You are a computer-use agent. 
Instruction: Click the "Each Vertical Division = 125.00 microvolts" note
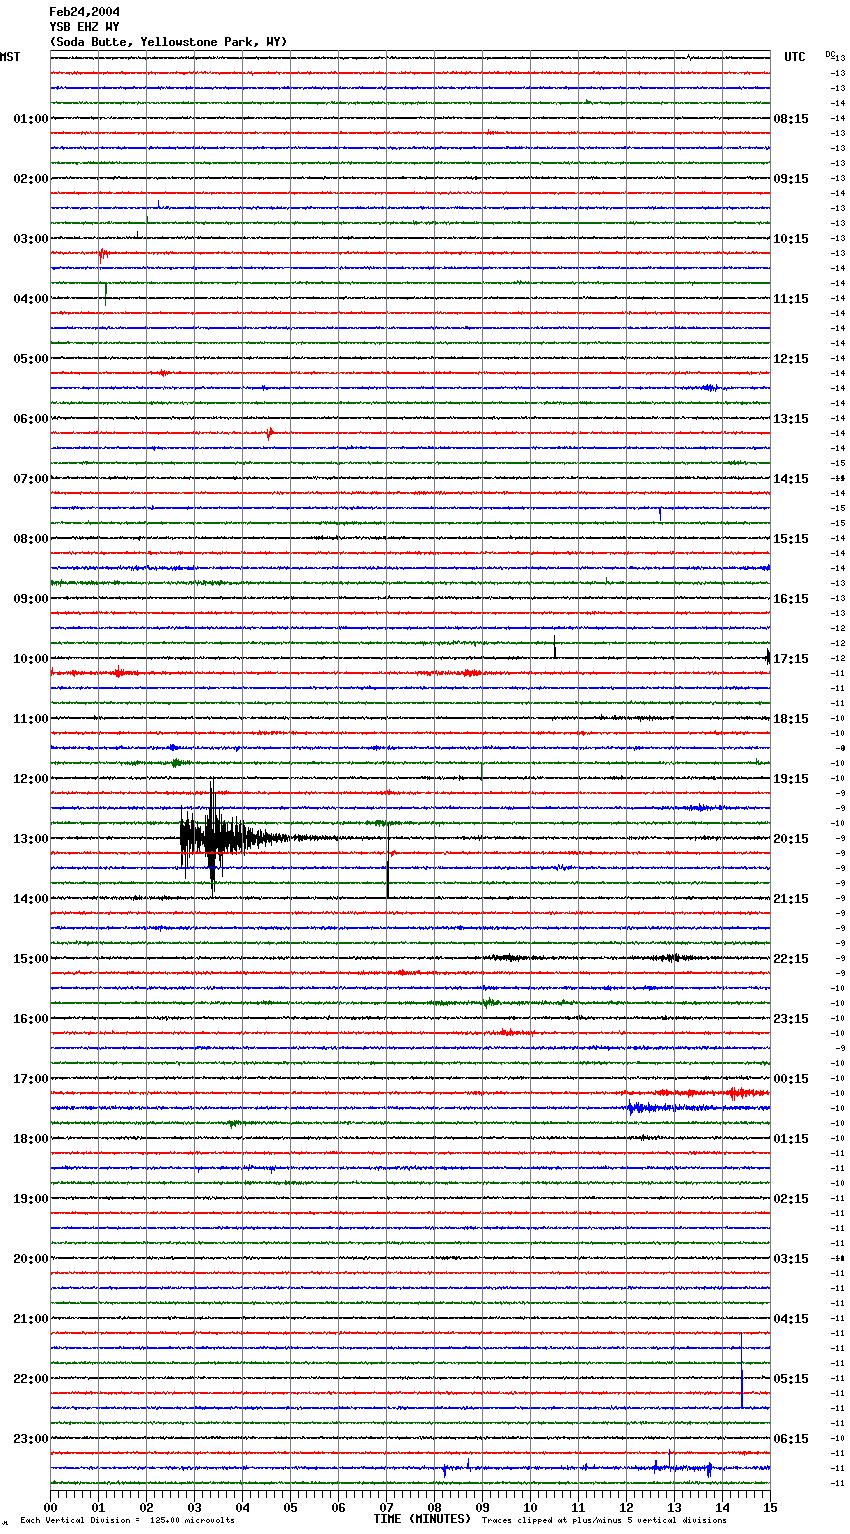point(127,1521)
